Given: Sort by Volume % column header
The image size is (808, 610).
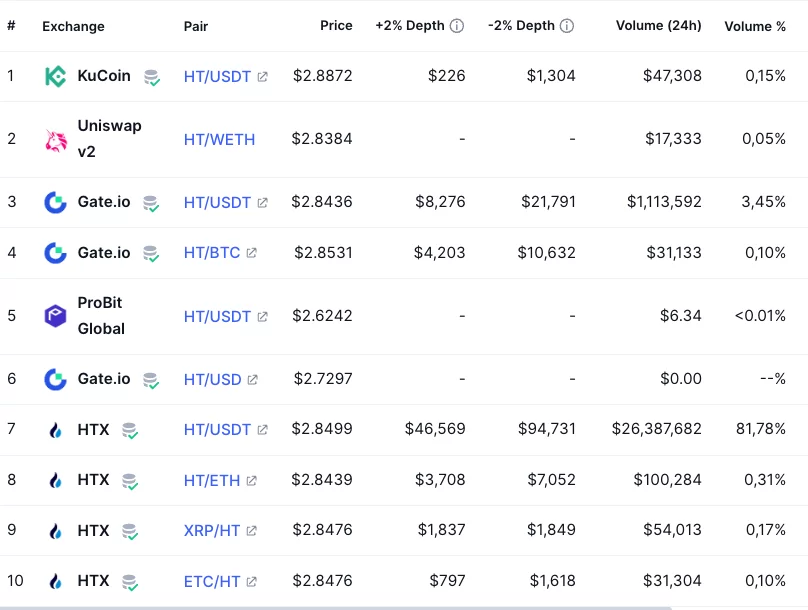Looking at the screenshot, I should 755,26.
